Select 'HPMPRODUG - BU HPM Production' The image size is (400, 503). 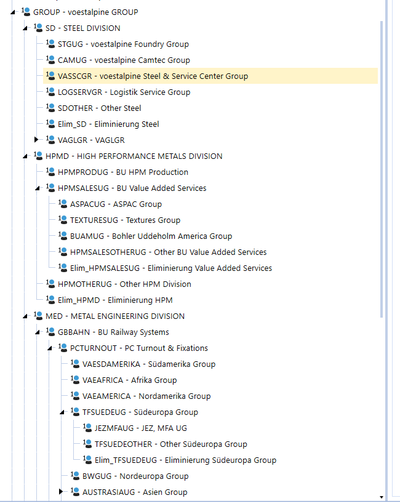123,172
